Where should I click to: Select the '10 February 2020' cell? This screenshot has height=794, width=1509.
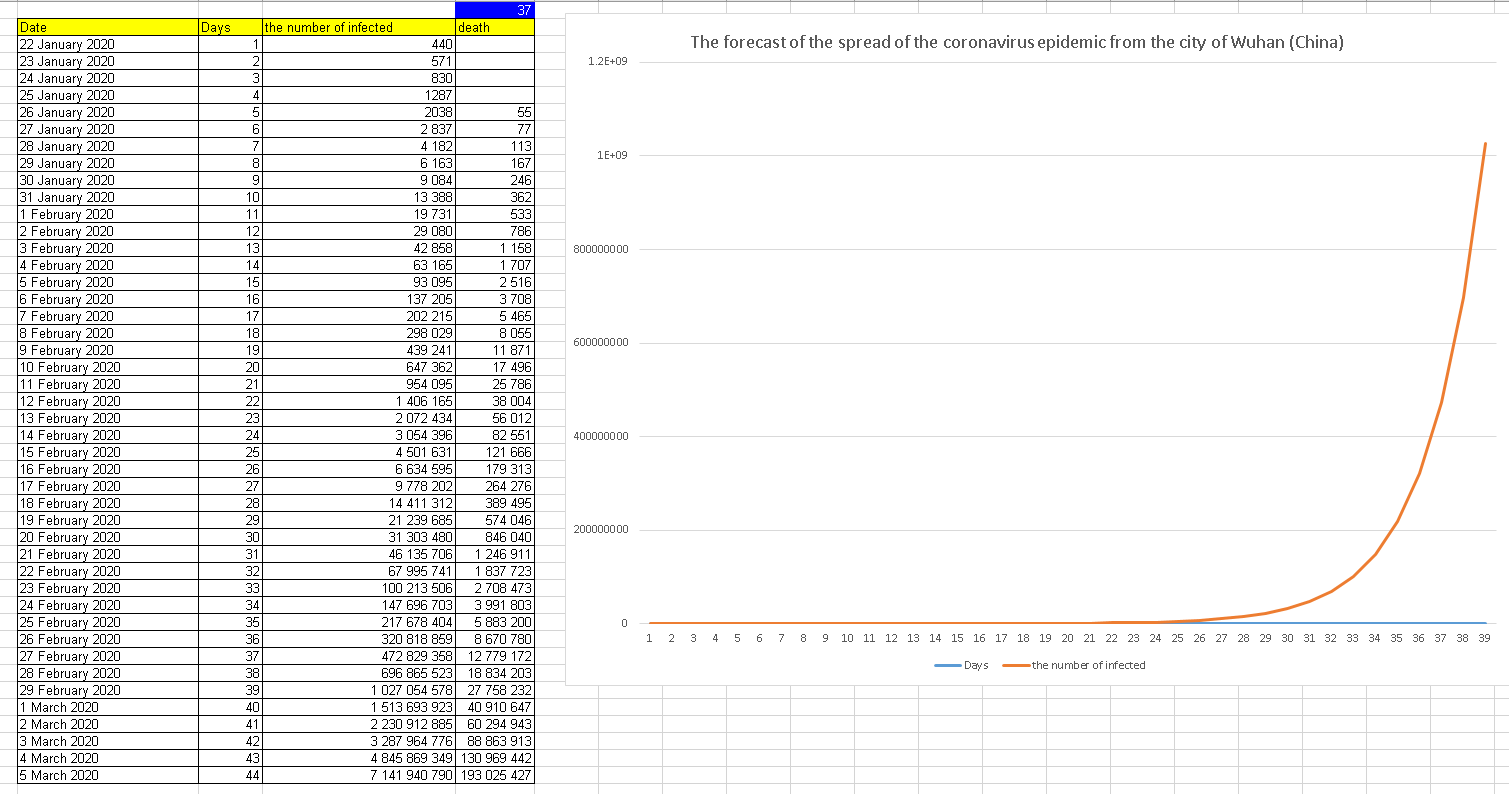pos(108,368)
